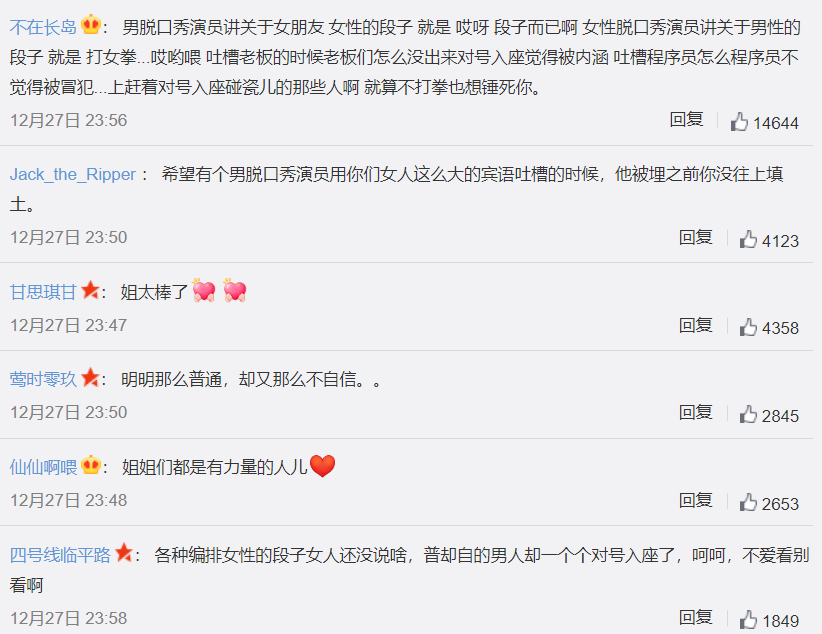Open 四号线临平路 user profile
This screenshot has height=634, width=822.
tap(60, 555)
